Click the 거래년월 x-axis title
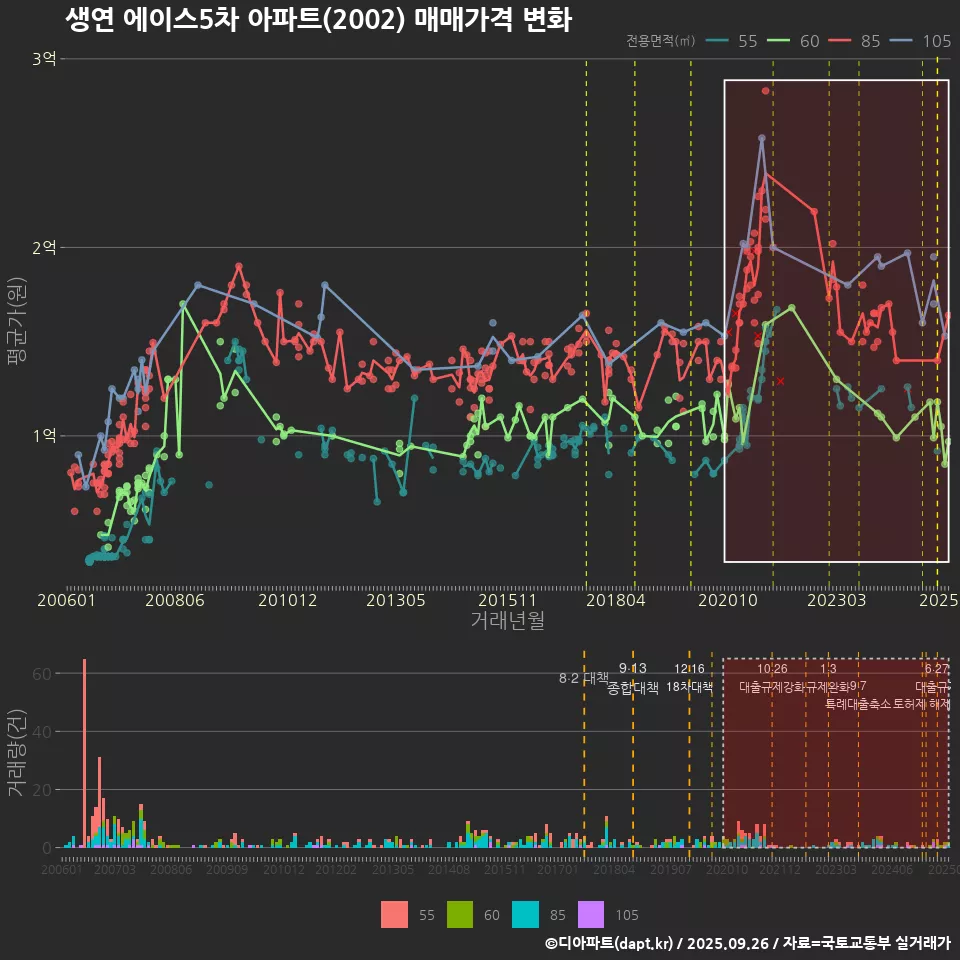This screenshot has height=960, width=960. [x=507, y=621]
